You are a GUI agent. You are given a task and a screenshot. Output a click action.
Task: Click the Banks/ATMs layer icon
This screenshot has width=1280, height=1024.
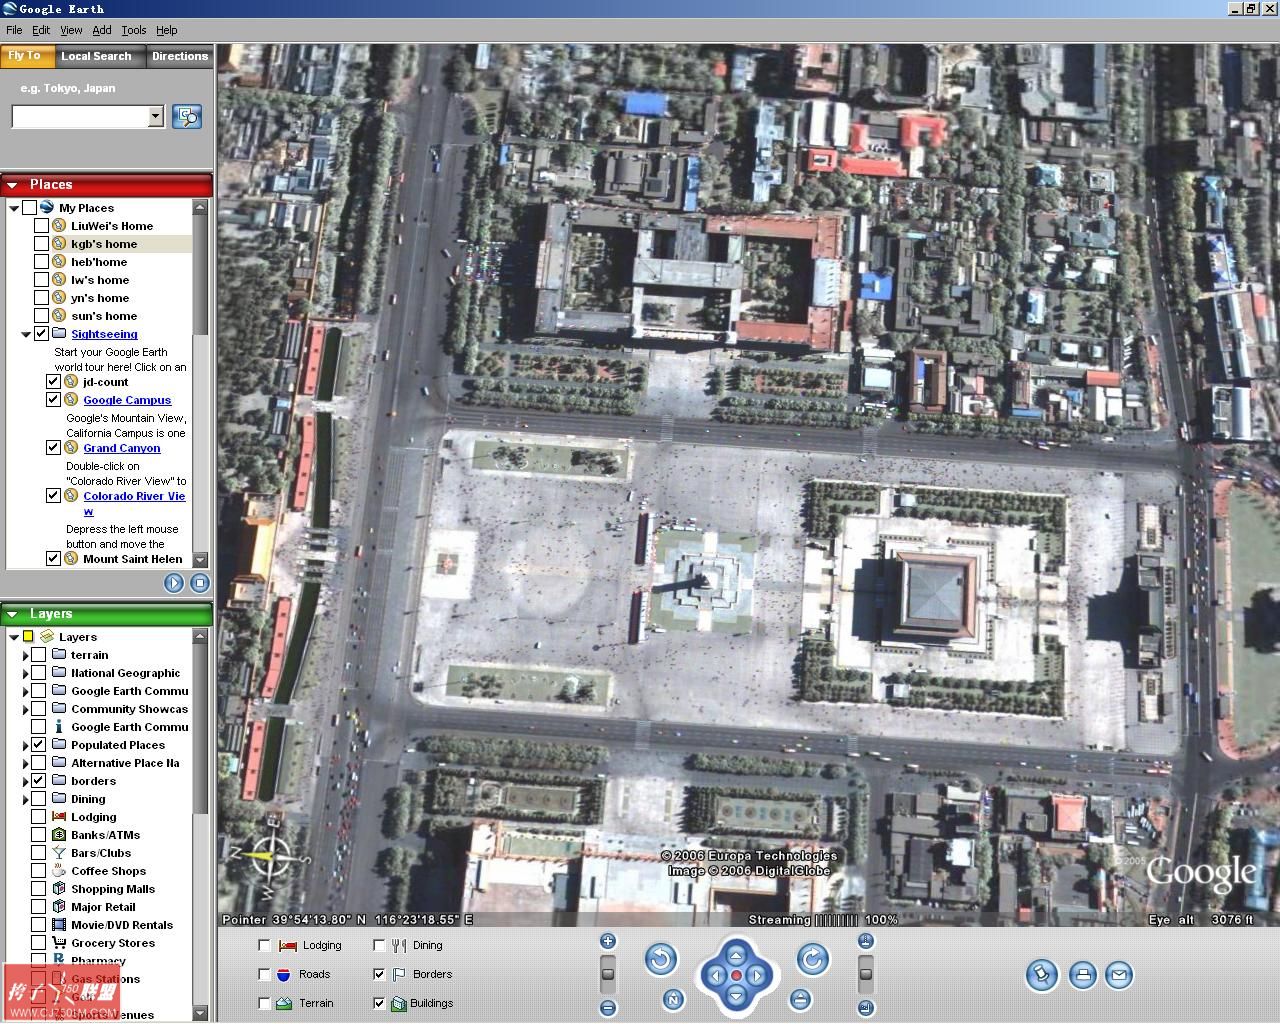coord(59,835)
